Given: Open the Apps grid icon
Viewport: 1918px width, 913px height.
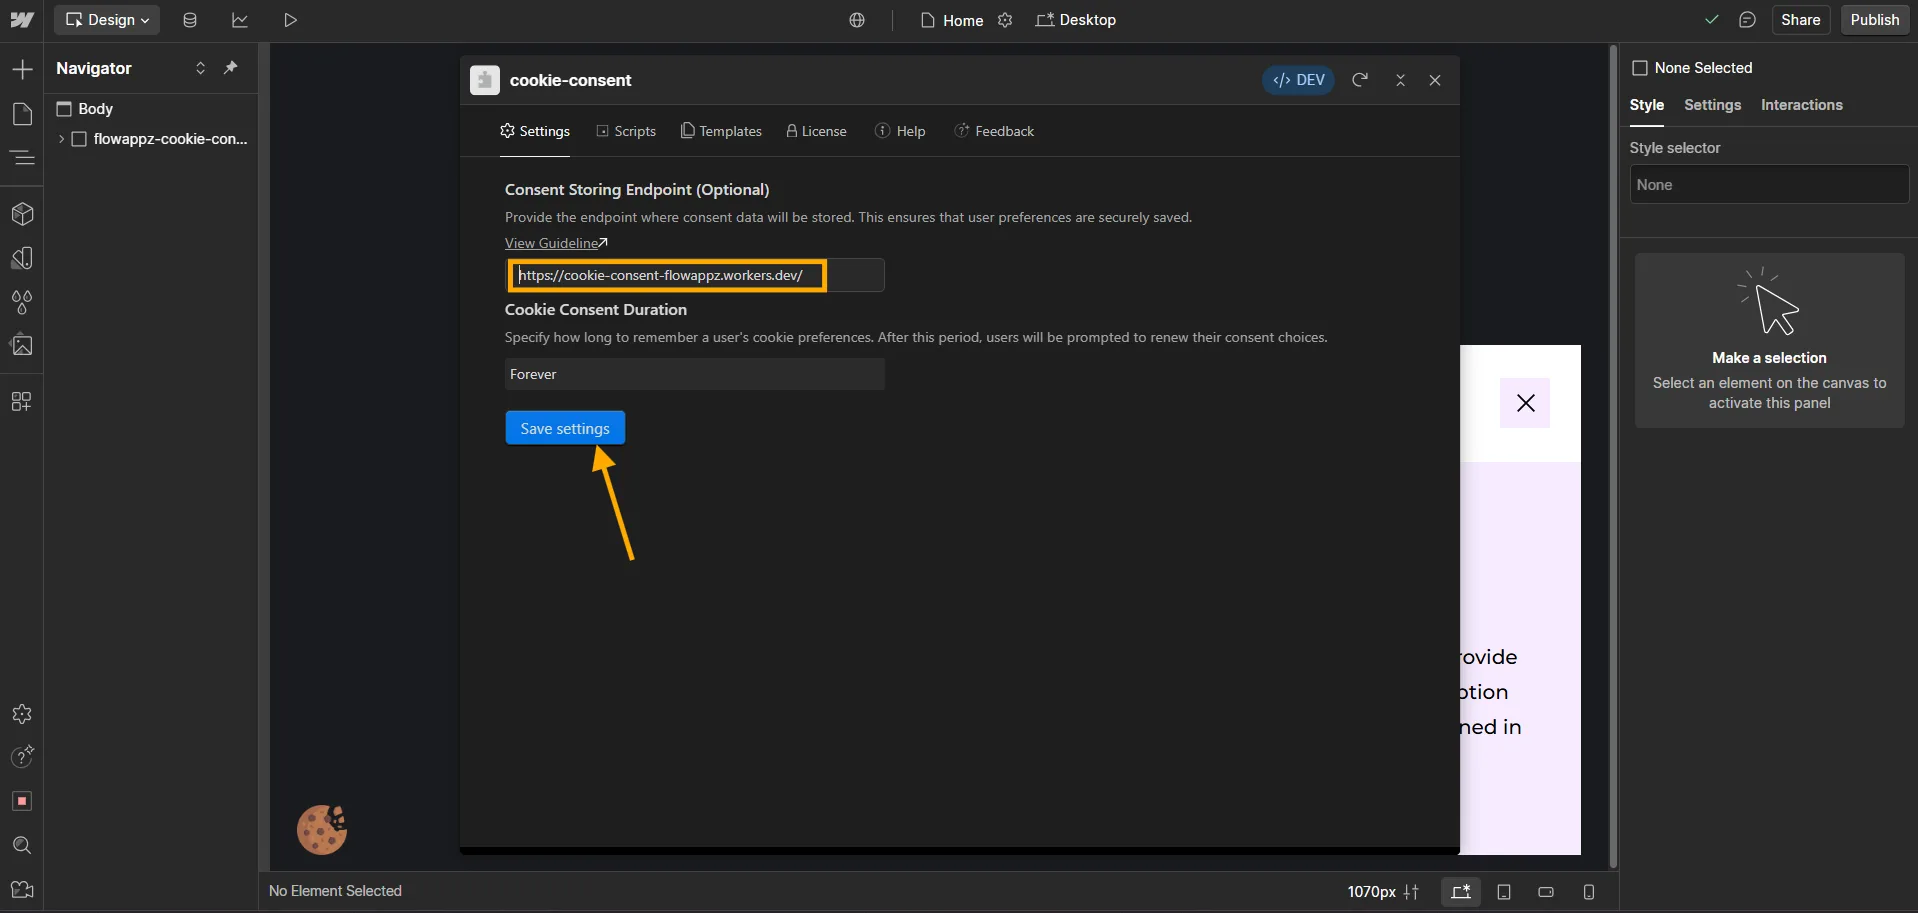Looking at the screenshot, I should tap(22, 401).
